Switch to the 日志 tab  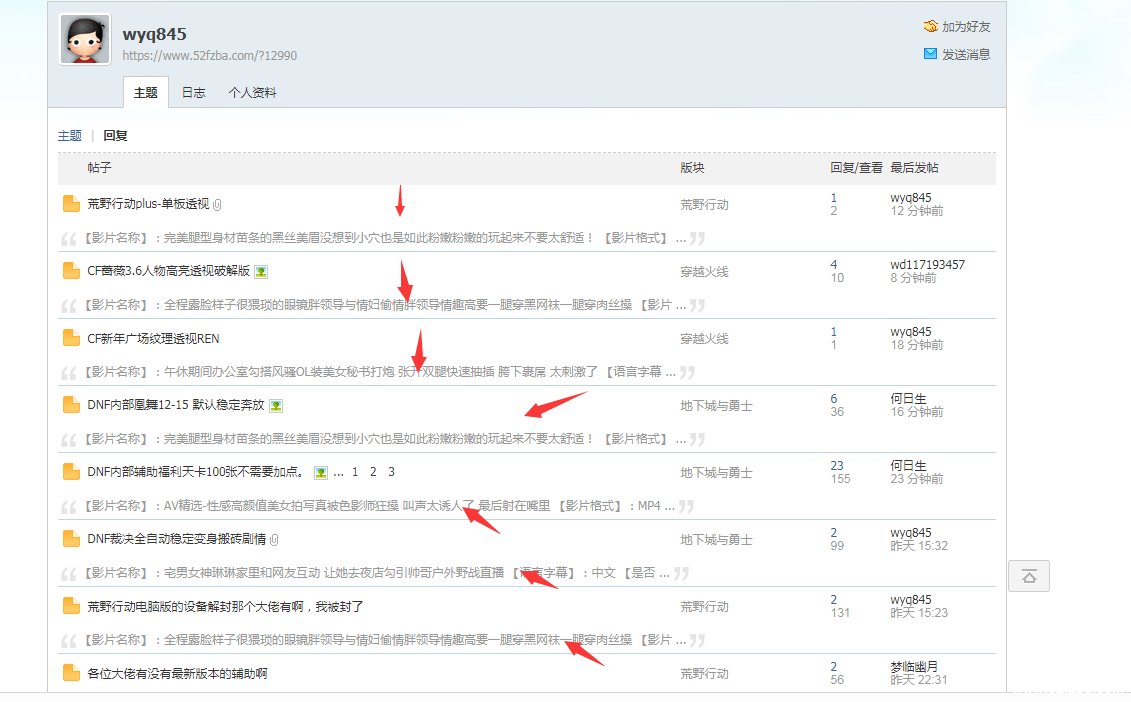(193, 92)
